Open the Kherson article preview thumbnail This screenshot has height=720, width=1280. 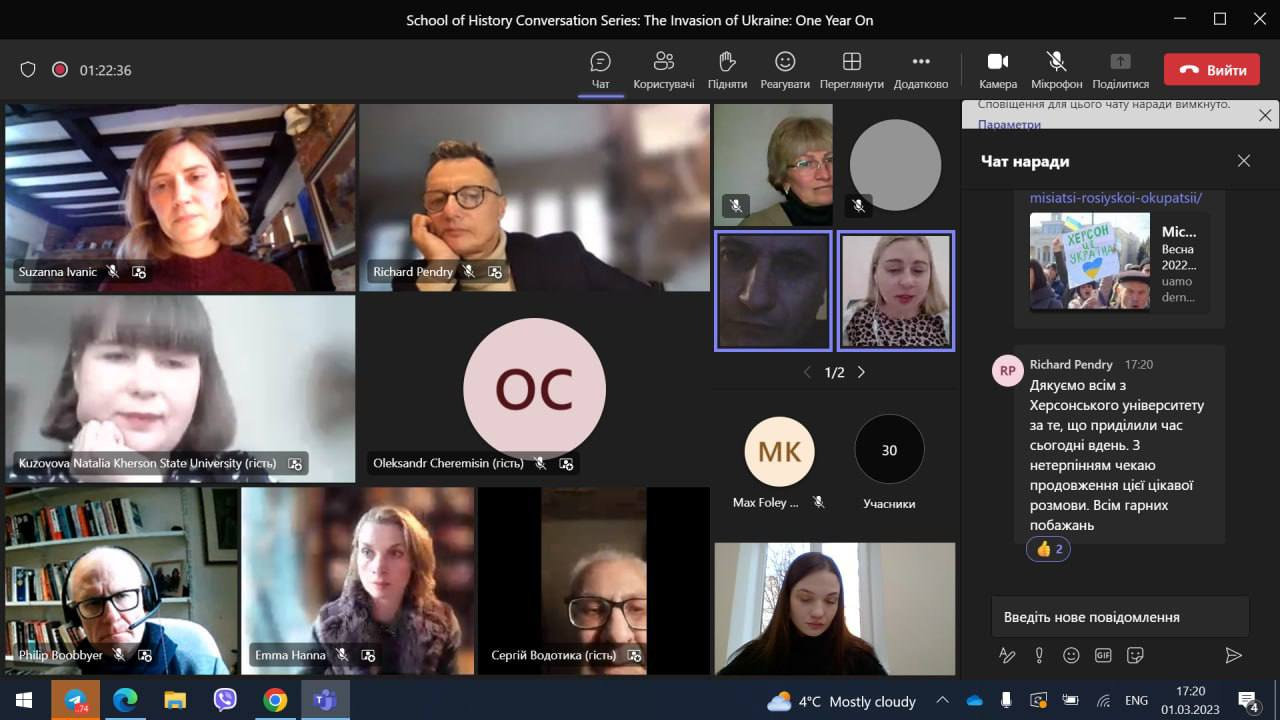click(1090, 260)
